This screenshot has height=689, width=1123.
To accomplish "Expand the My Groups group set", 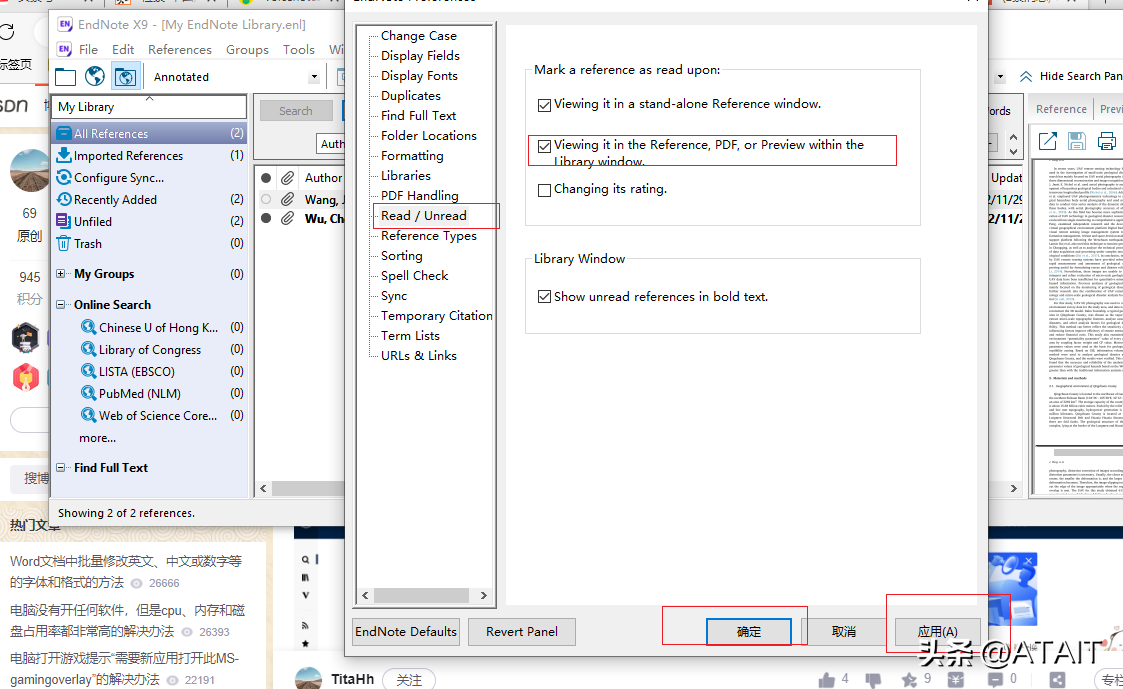I will (61, 274).
